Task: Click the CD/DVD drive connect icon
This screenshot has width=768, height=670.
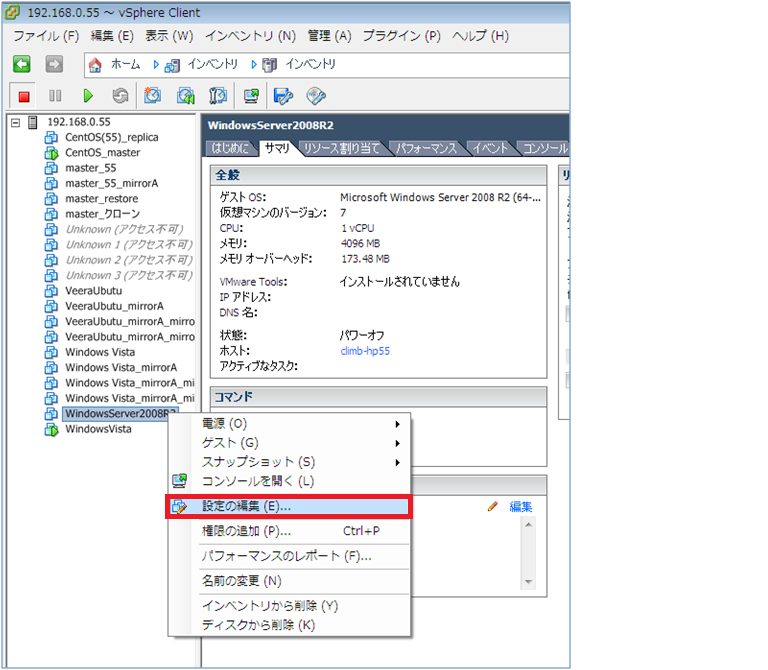Action: point(316,96)
